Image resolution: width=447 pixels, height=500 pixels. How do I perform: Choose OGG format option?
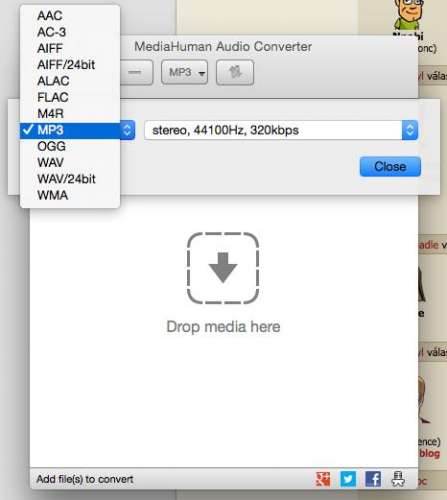pos(70,146)
